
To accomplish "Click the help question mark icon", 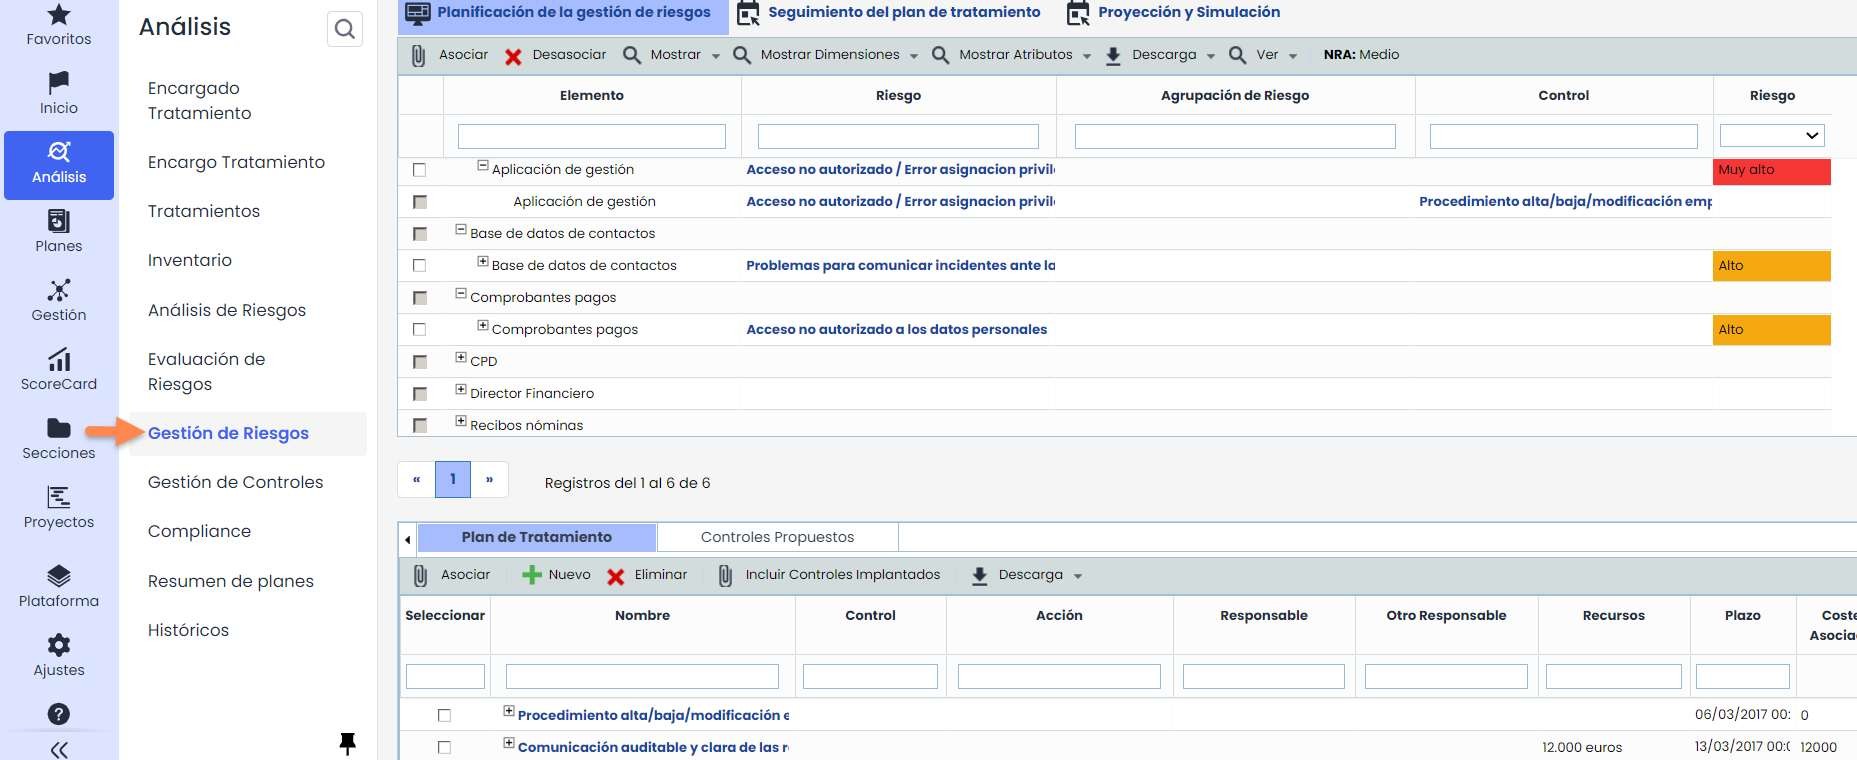I will (59, 714).
